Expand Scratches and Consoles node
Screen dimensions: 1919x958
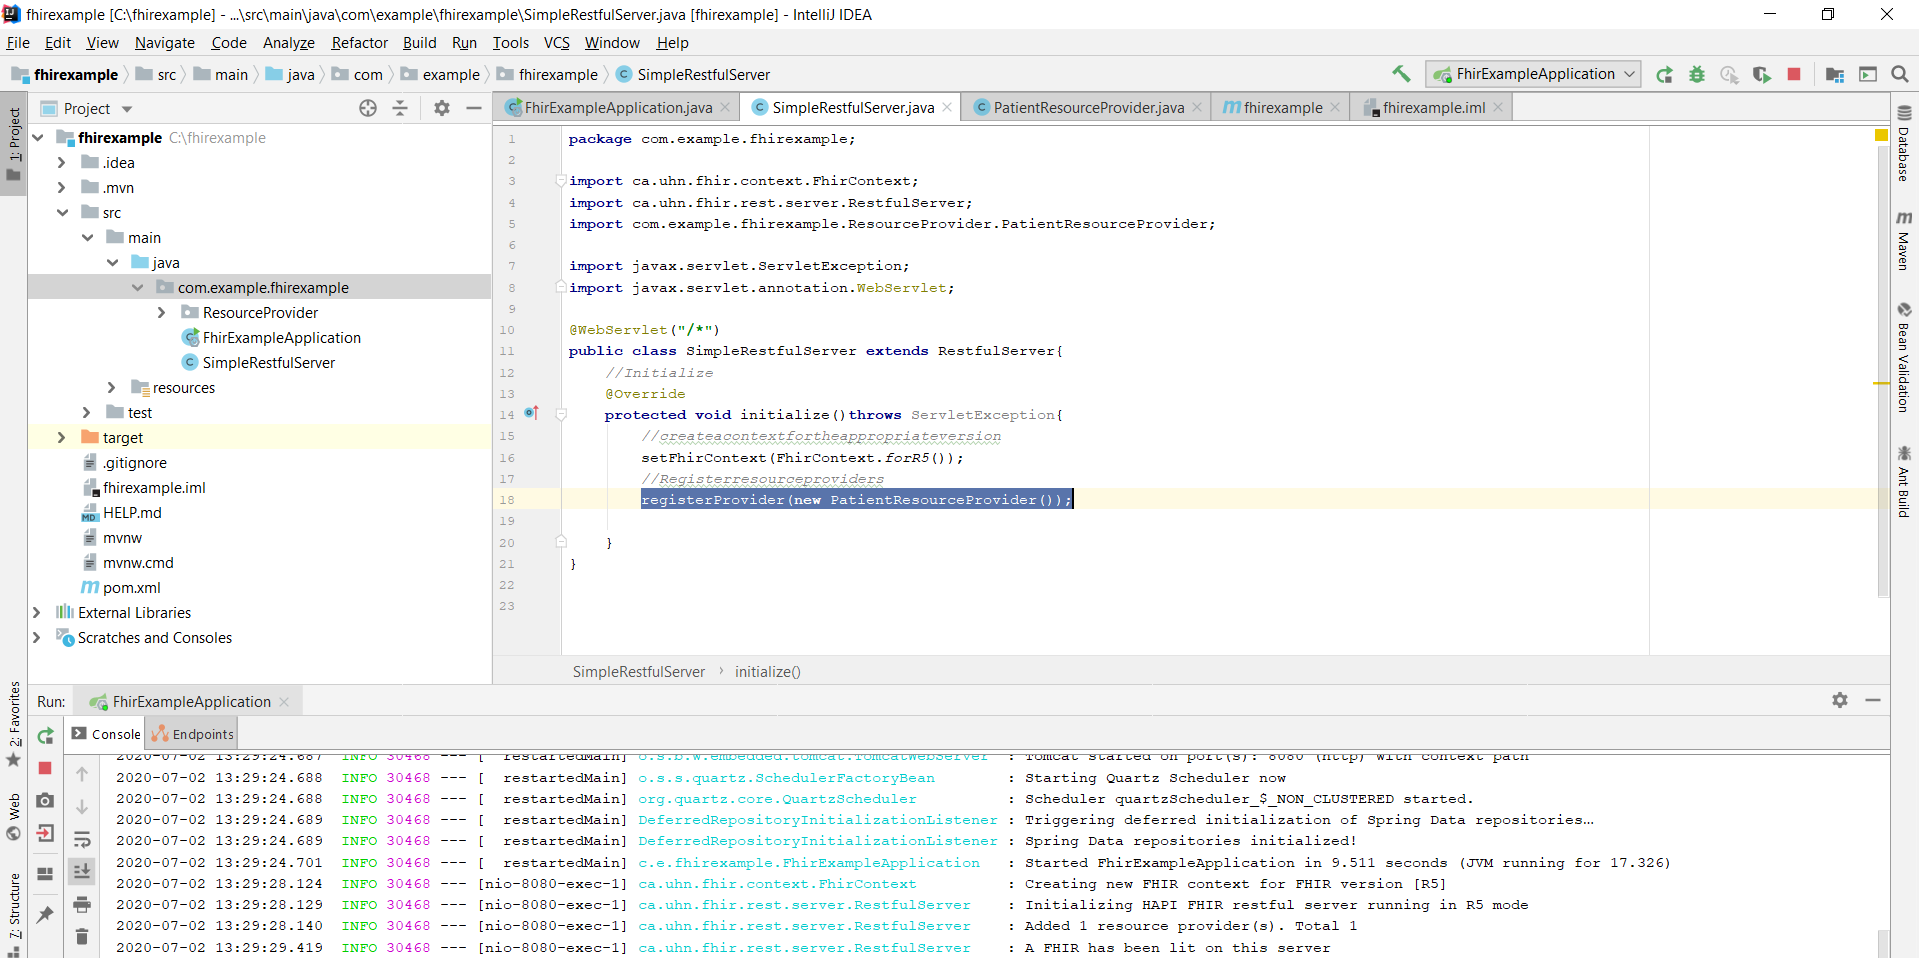(36, 637)
